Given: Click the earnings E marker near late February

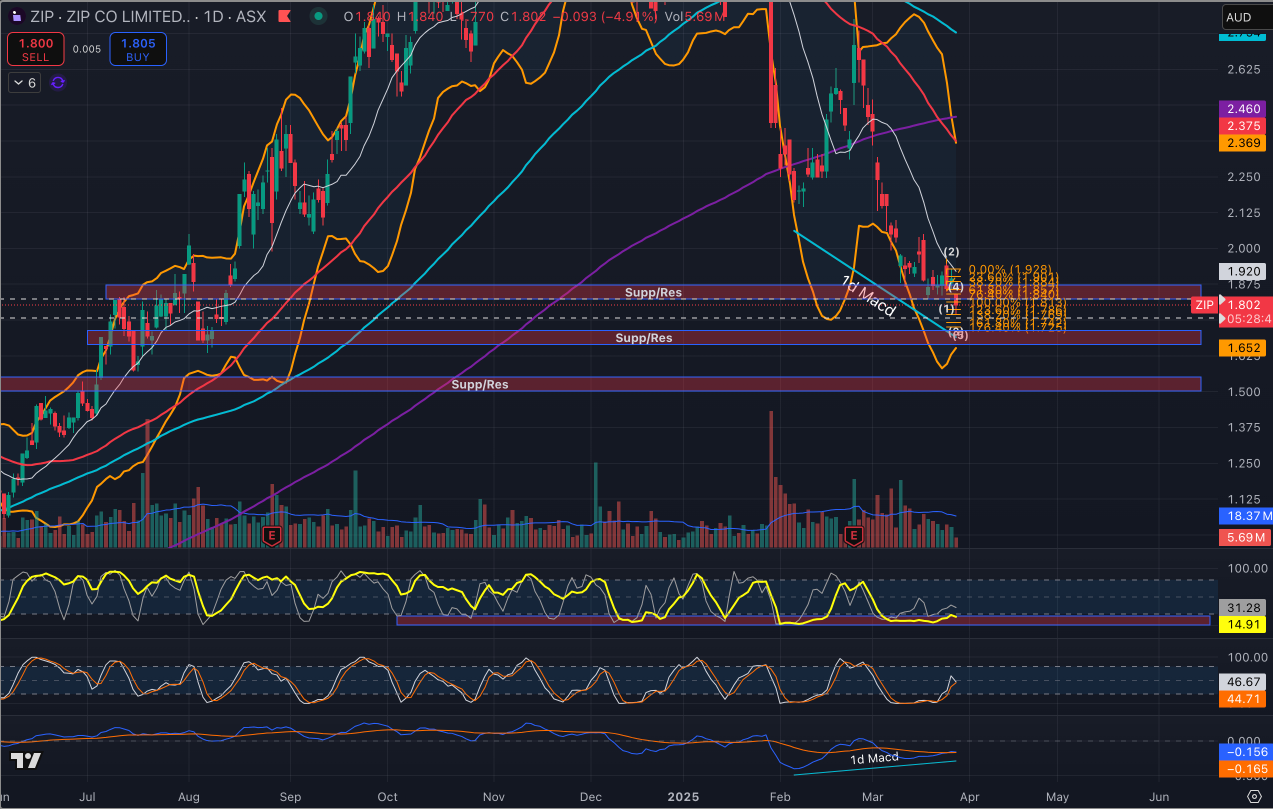Looking at the screenshot, I should click(853, 537).
